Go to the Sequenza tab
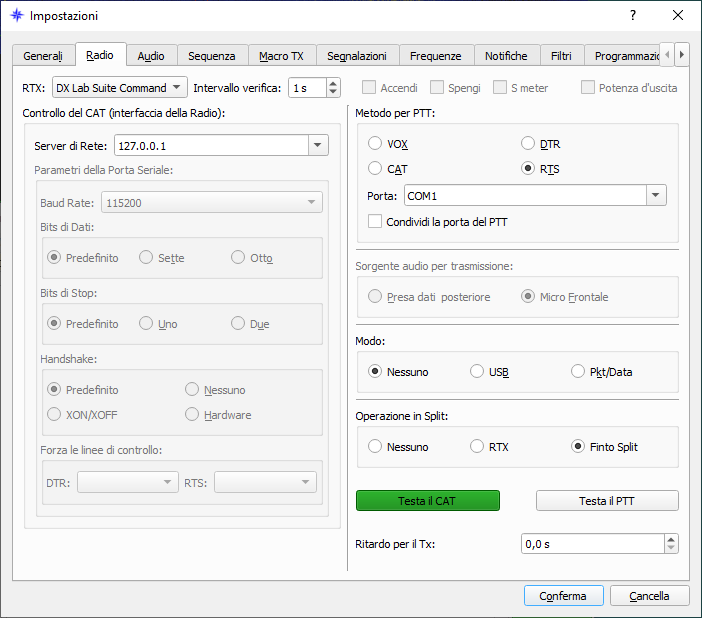This screenshot has height=618, width=702. click(212, 56)
